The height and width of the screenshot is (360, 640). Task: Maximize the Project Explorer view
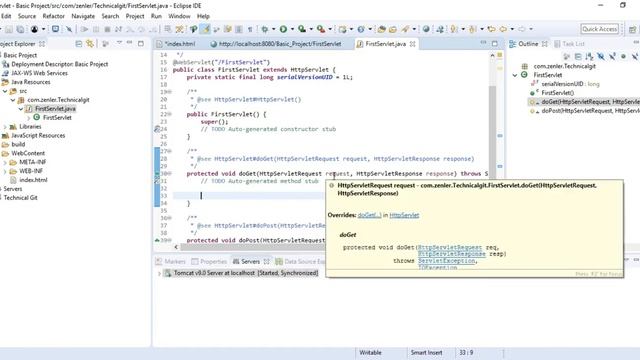pyautogui.click(x=141, y=43)
